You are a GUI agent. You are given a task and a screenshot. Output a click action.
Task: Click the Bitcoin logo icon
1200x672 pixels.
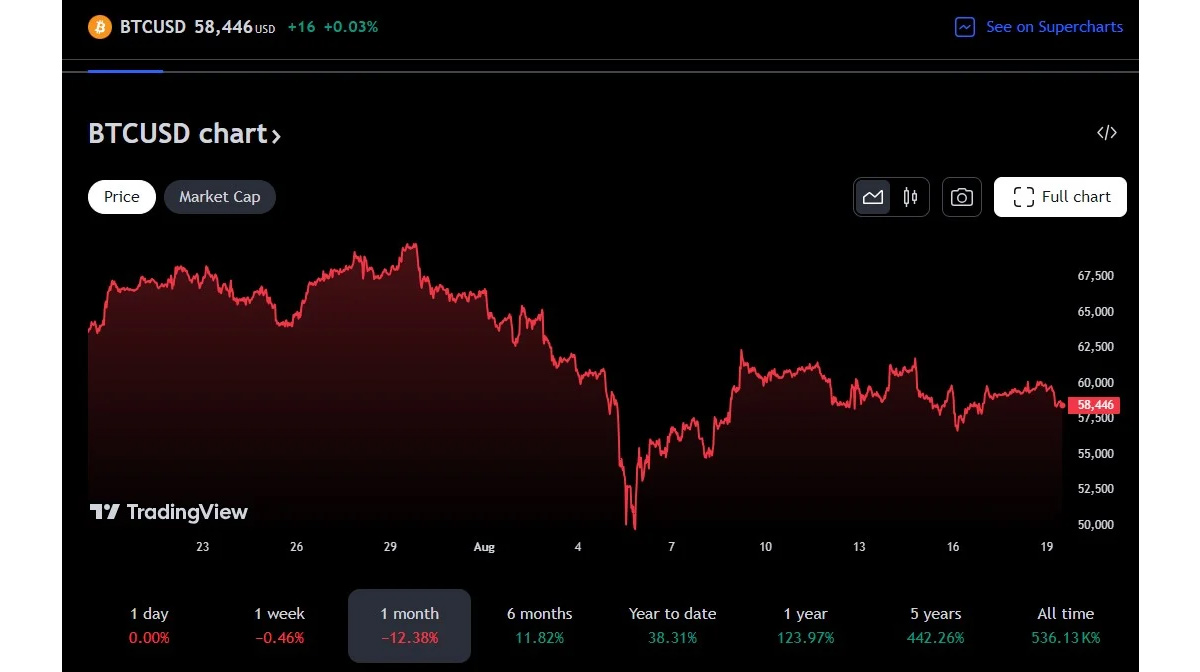[100, 27]
